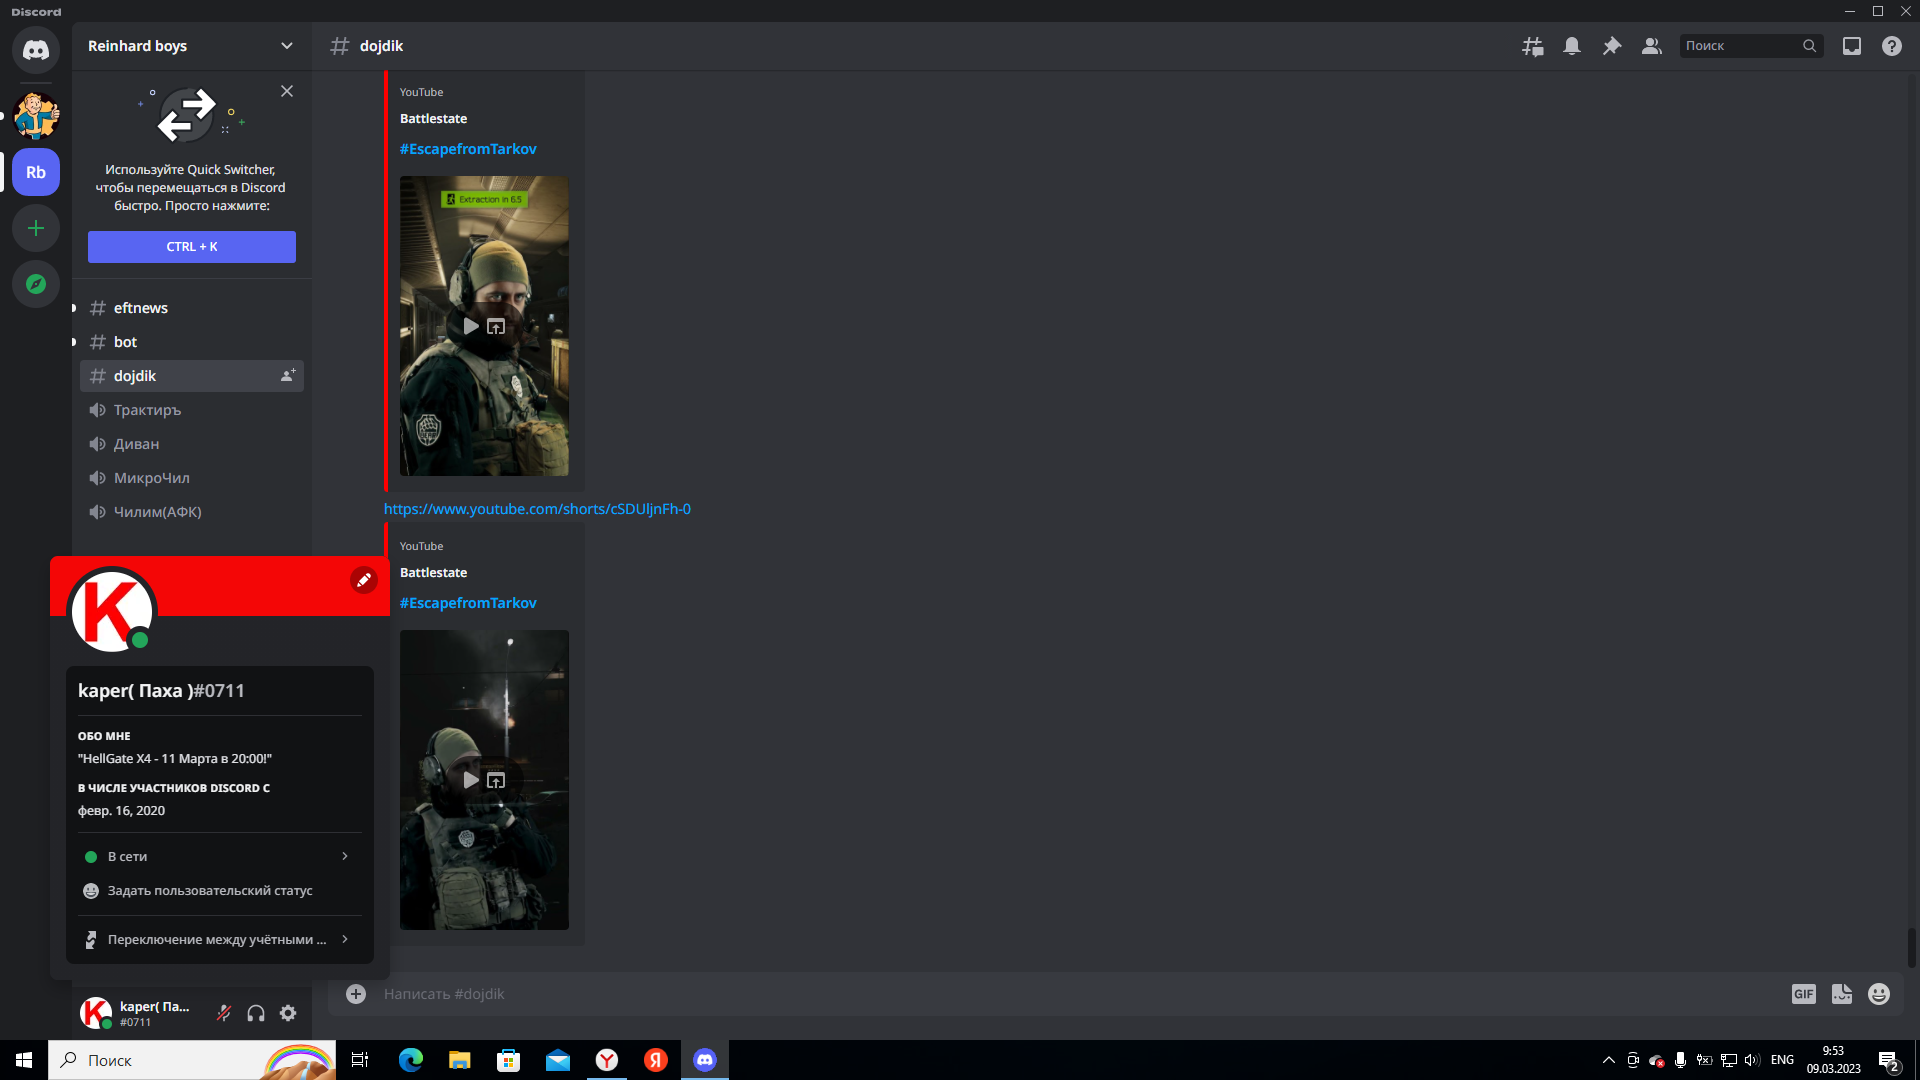Toggle microphone mute in user panel
Image resolution: width=1920 pixels, height=1080 pixels.
[x=224, y=1013]
